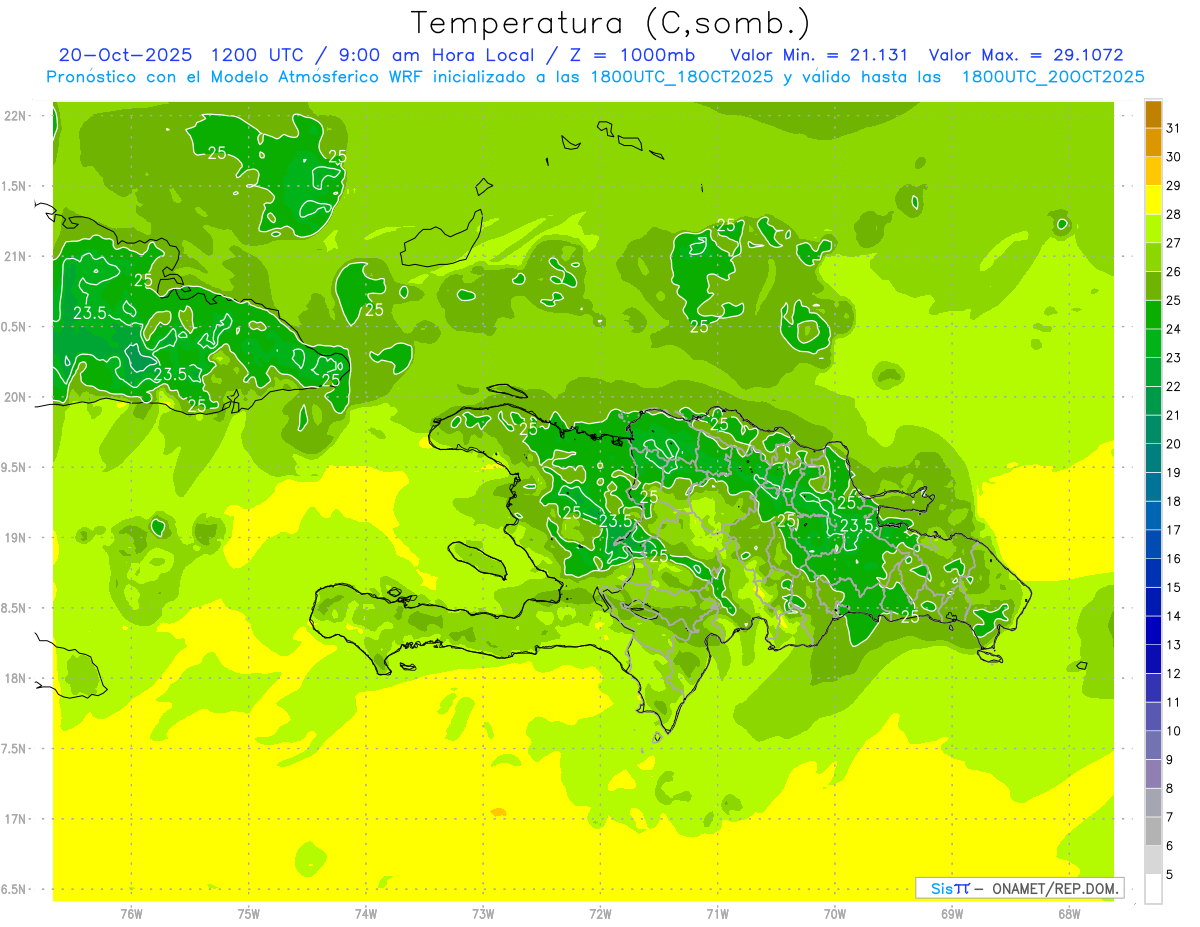Click the '20N' latitude axis label

tap(16, 397)
